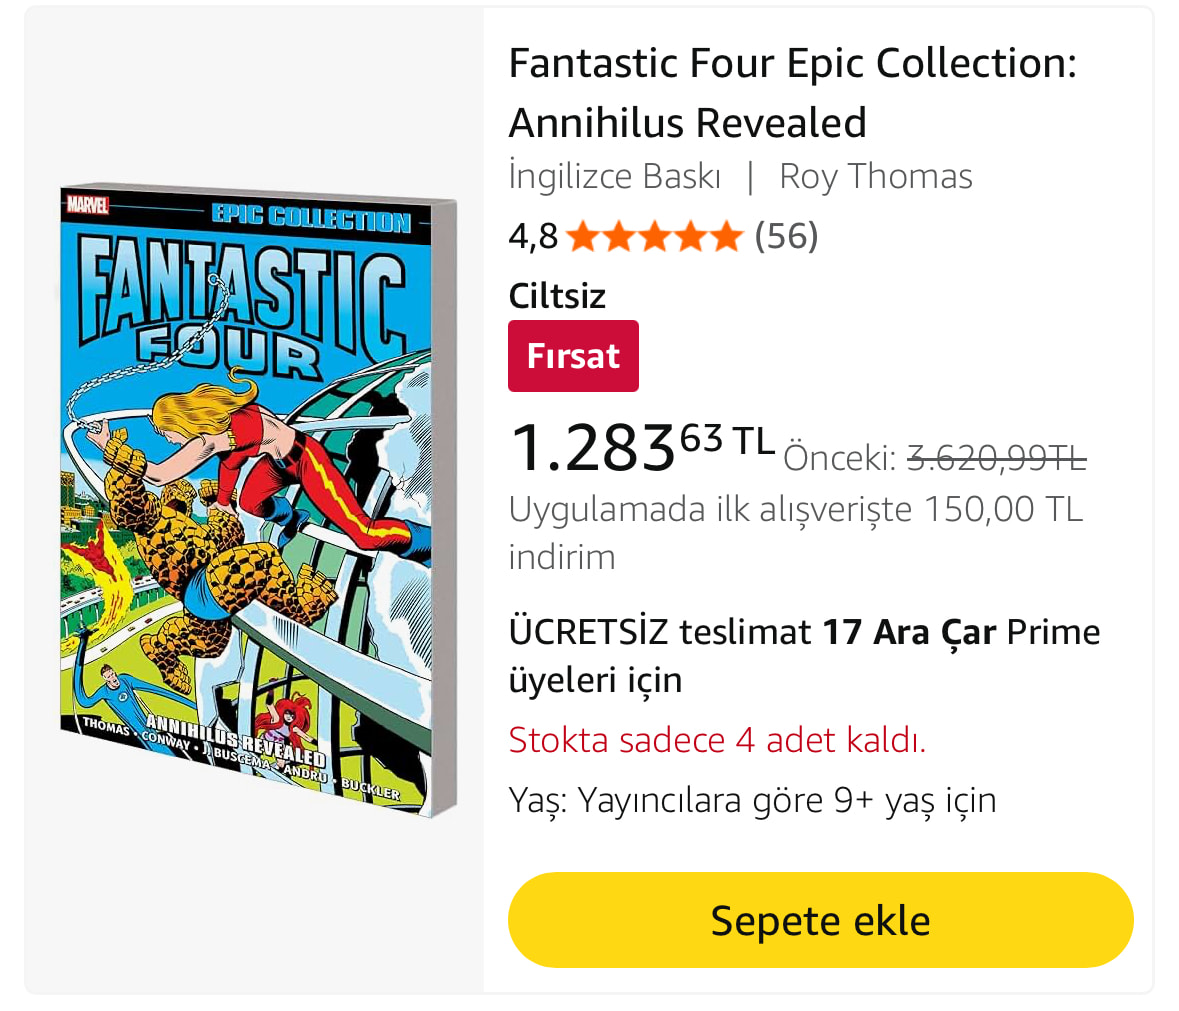Open the (56) reviews count link
Screen dimensions: 1179x1011
point(786,237)
